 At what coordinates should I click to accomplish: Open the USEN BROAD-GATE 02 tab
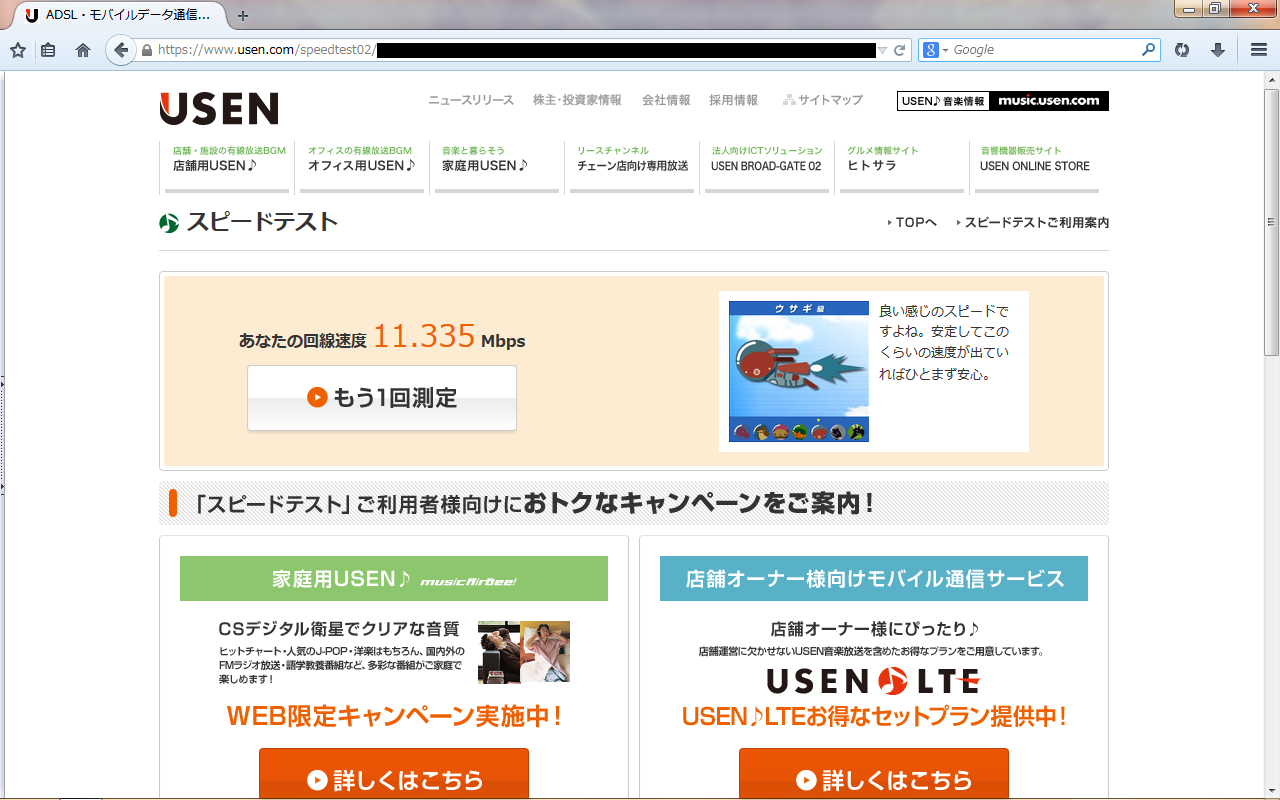pyautogui.click(x=766, y=166)
